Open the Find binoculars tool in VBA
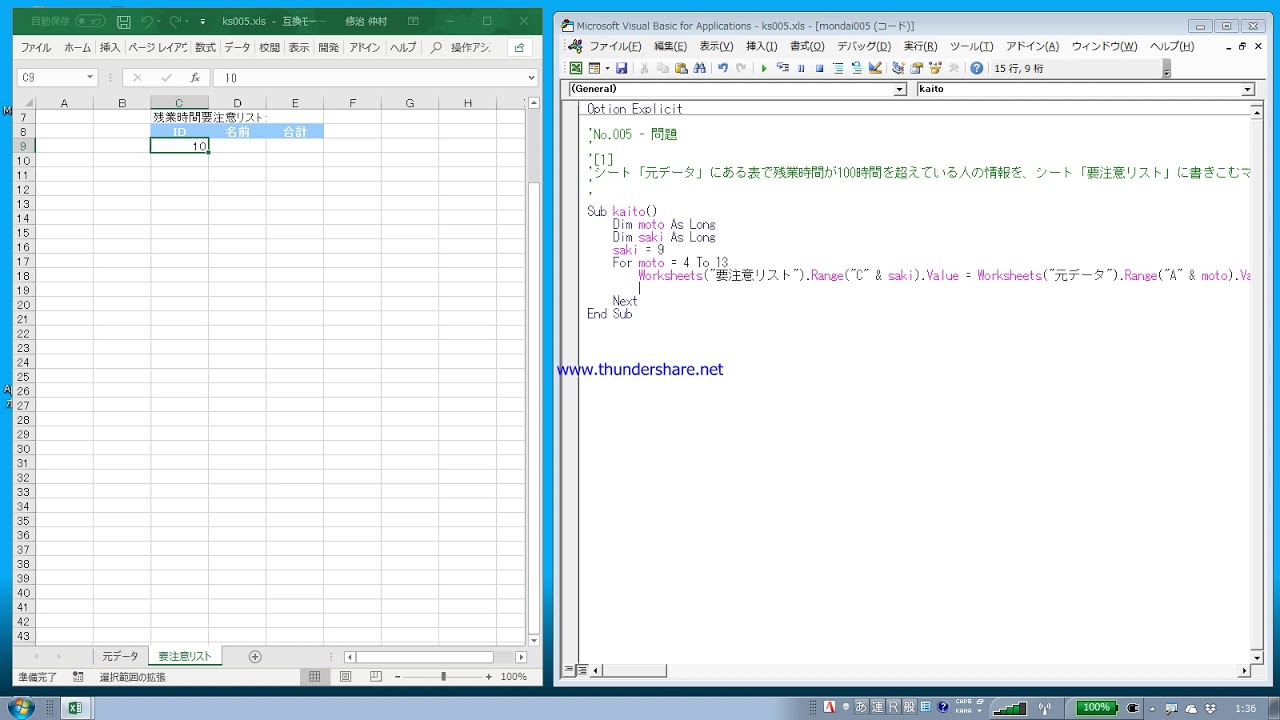Screen dimensions: 1280x720 [699, 69]
